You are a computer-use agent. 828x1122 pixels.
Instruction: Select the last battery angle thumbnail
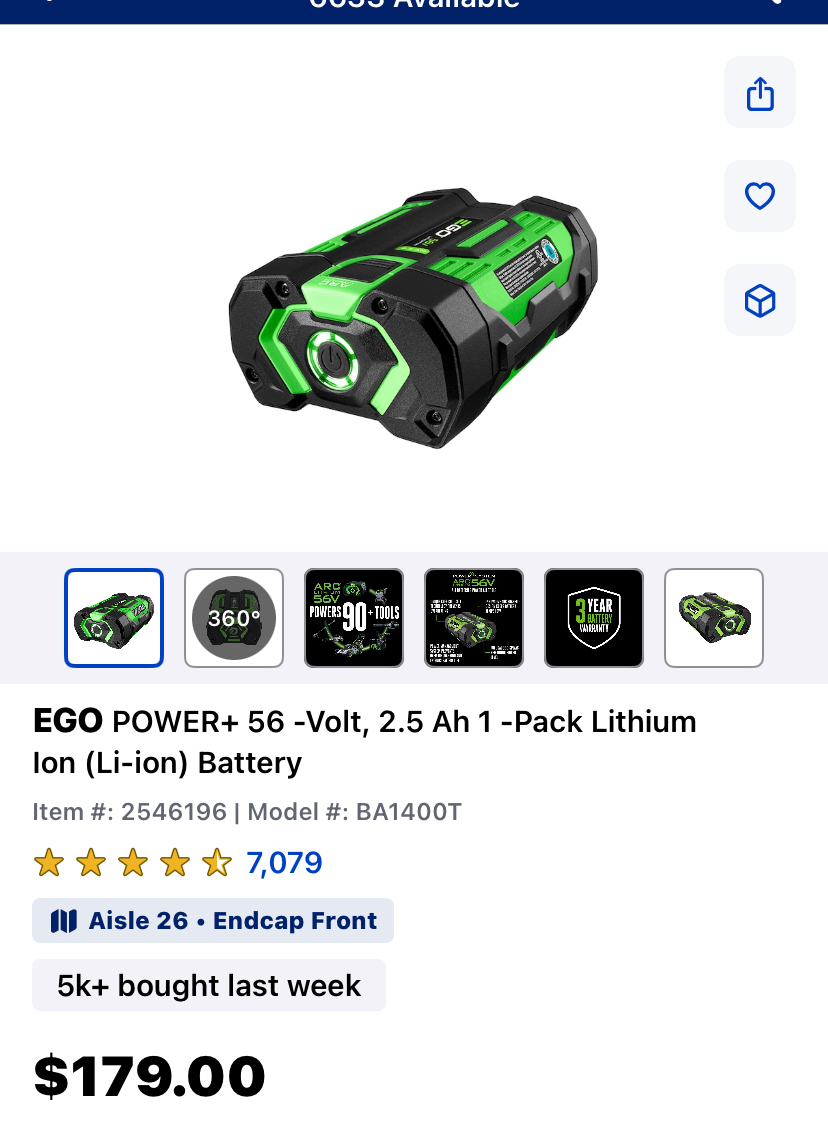(x=714, y=618)
